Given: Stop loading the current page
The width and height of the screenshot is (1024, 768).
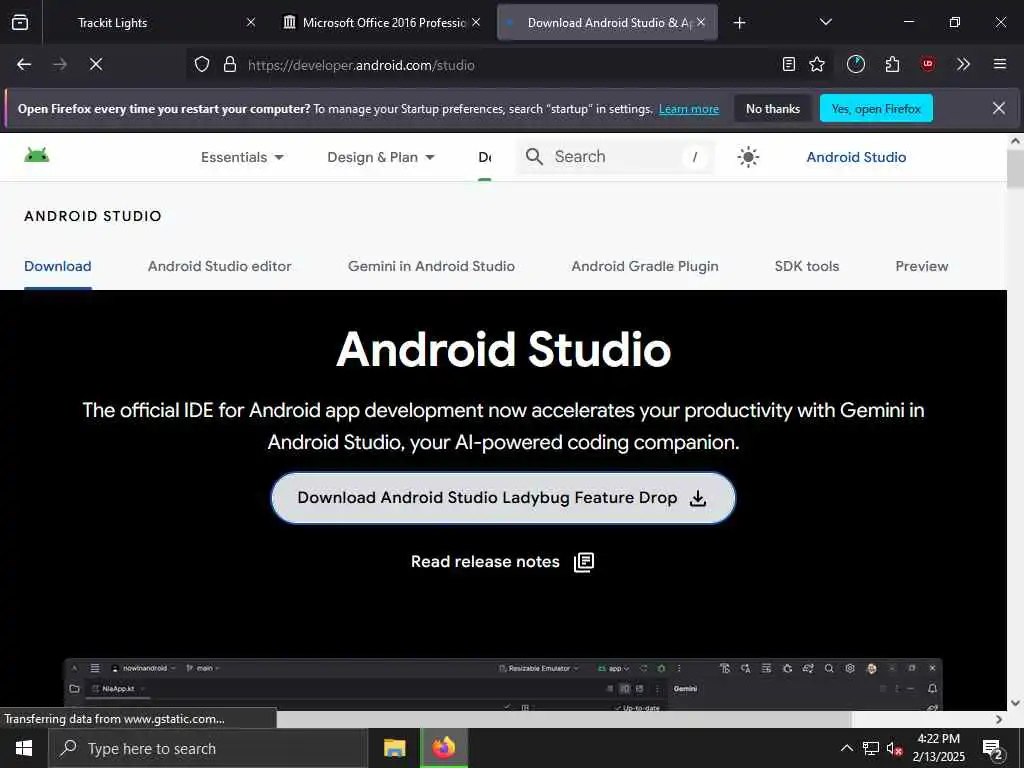Looking at the screenshot, I should click(95, 64).
